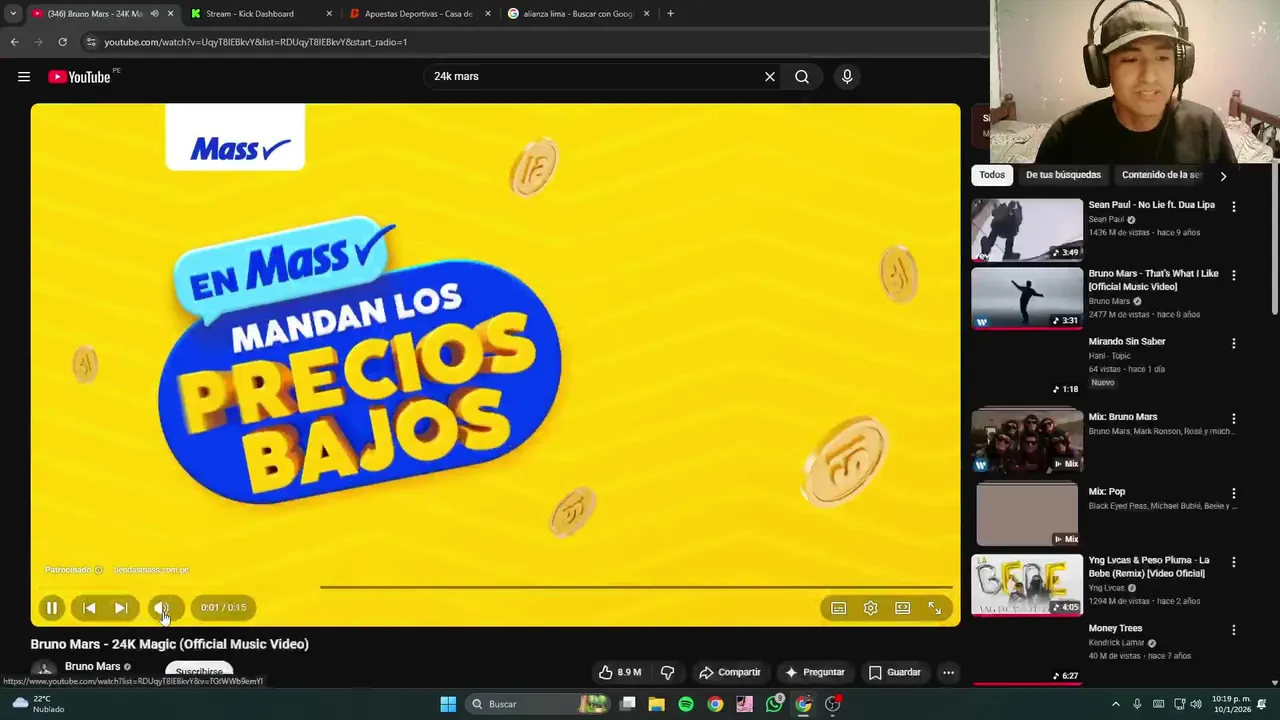Screen dimensions: 1280x720
Task: Show more filter chips with arrow
Action: pyautogui.click(x=1223, y=176)
